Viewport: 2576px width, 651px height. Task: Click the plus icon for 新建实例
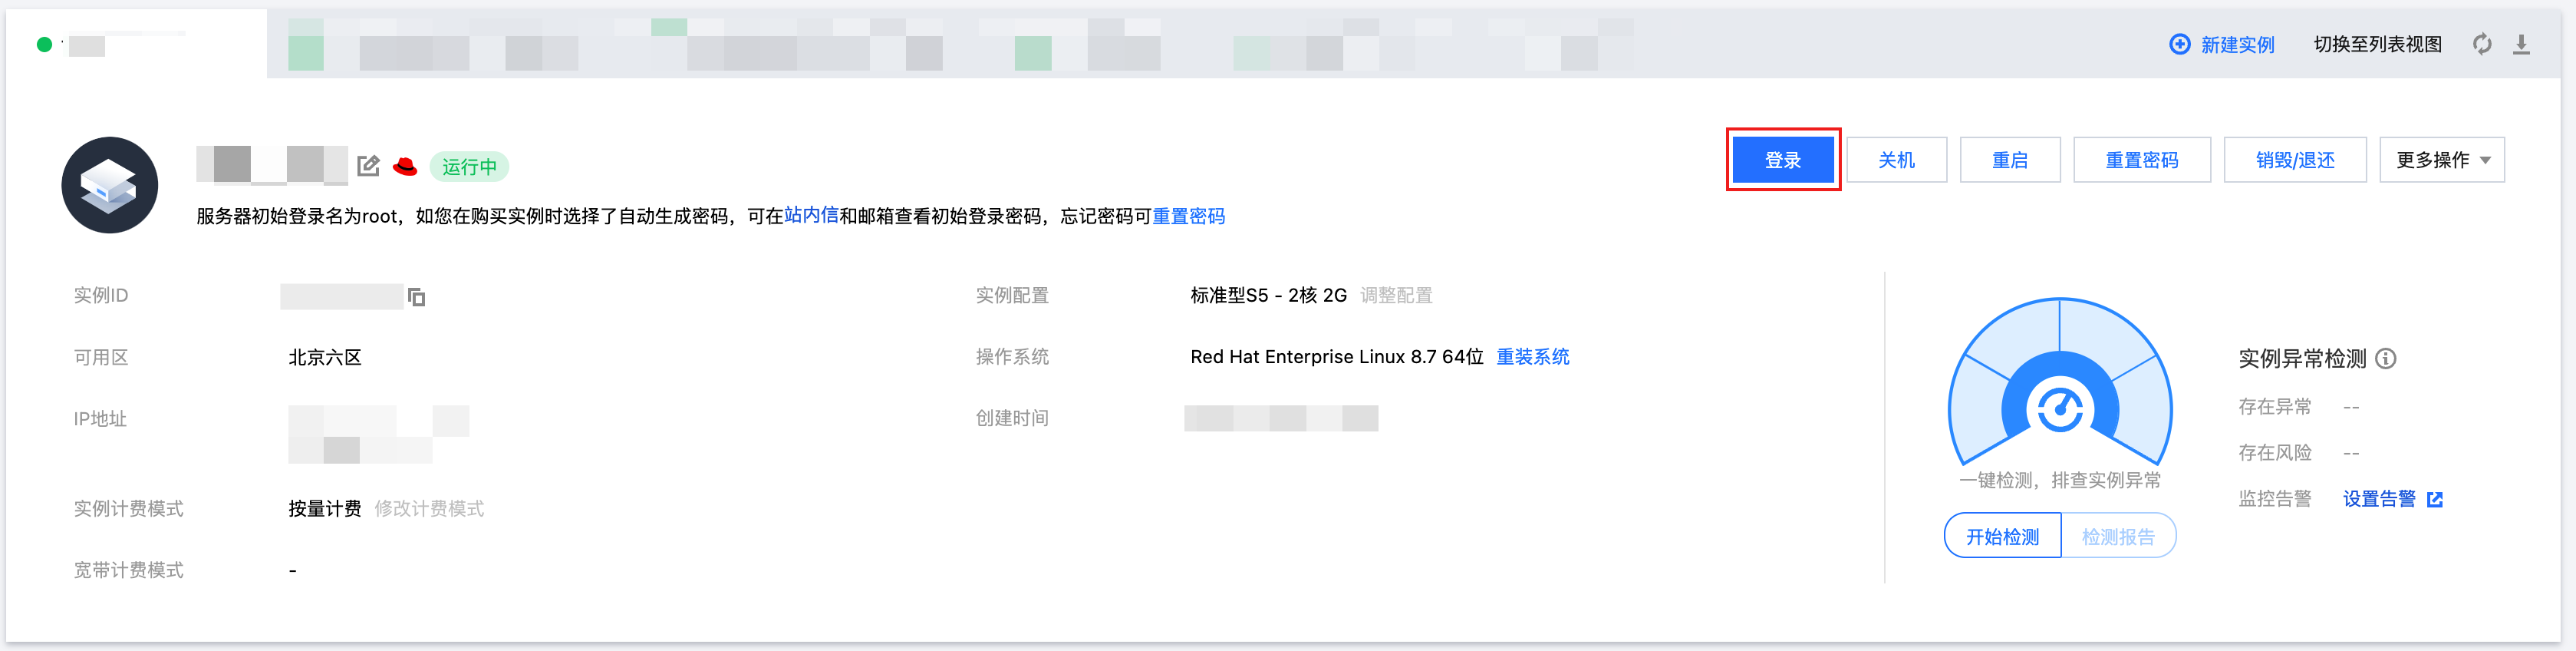pos(2179,44)
